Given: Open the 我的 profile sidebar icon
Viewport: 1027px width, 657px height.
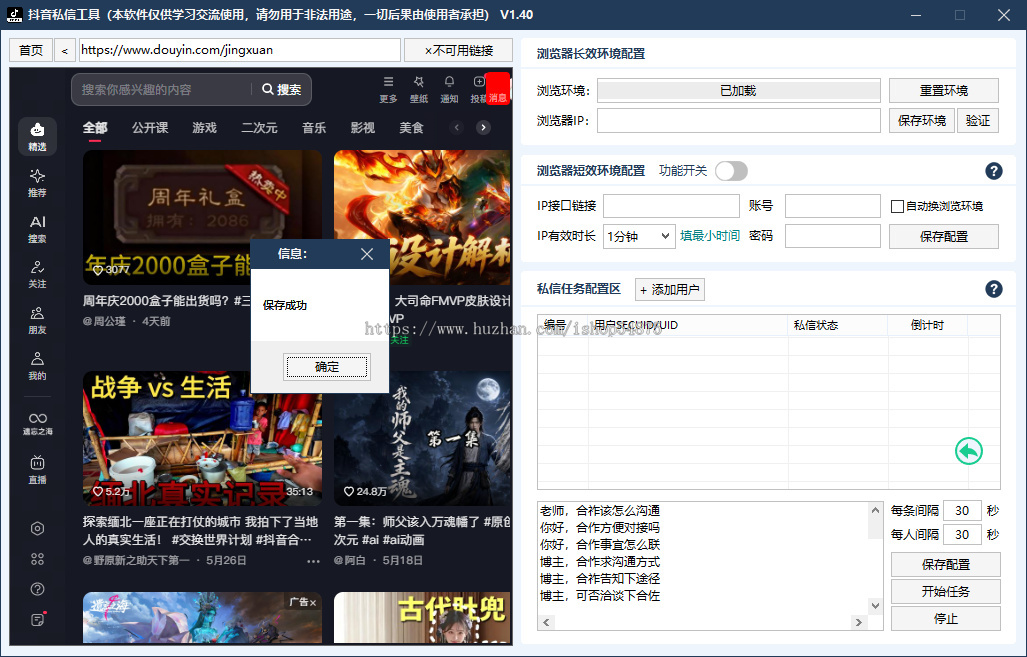Looking at the screenshot, I should [37, 366].
